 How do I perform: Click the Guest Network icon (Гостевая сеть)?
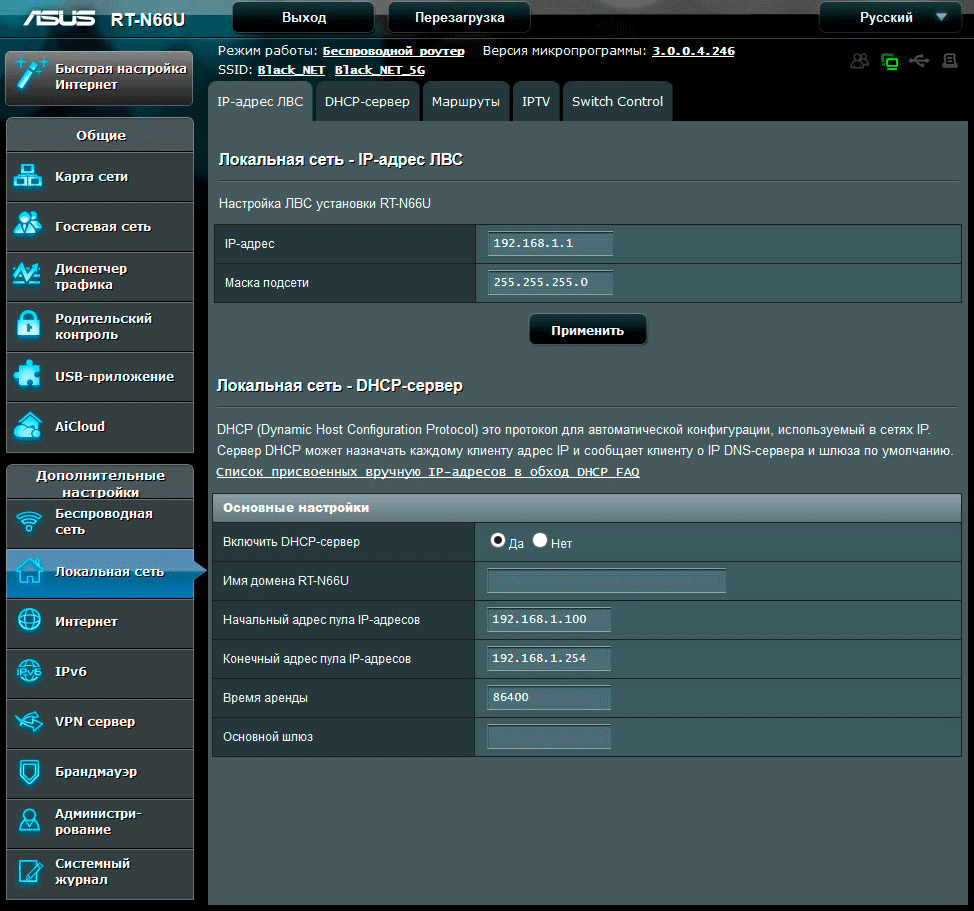[28, 224]
